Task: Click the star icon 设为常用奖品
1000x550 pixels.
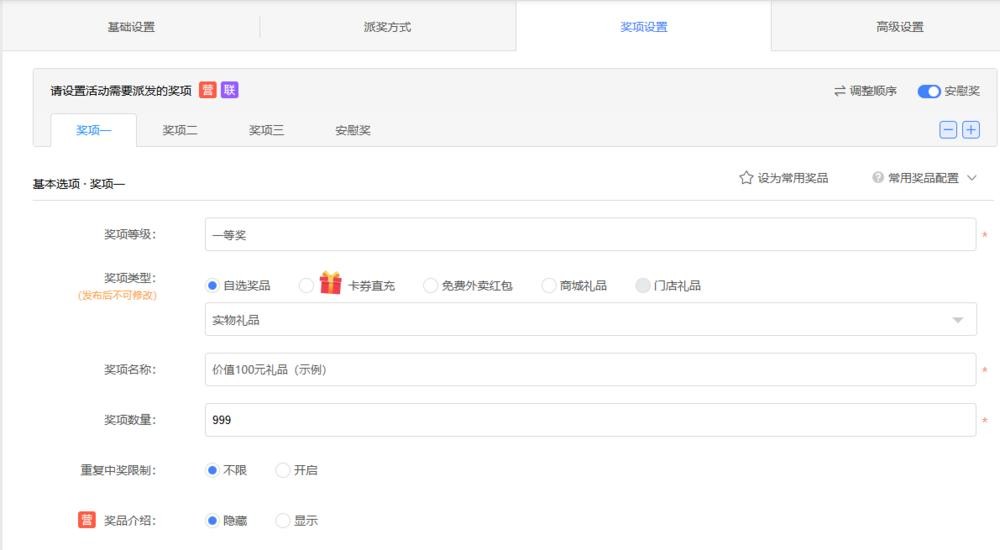Action: point(746,178)
